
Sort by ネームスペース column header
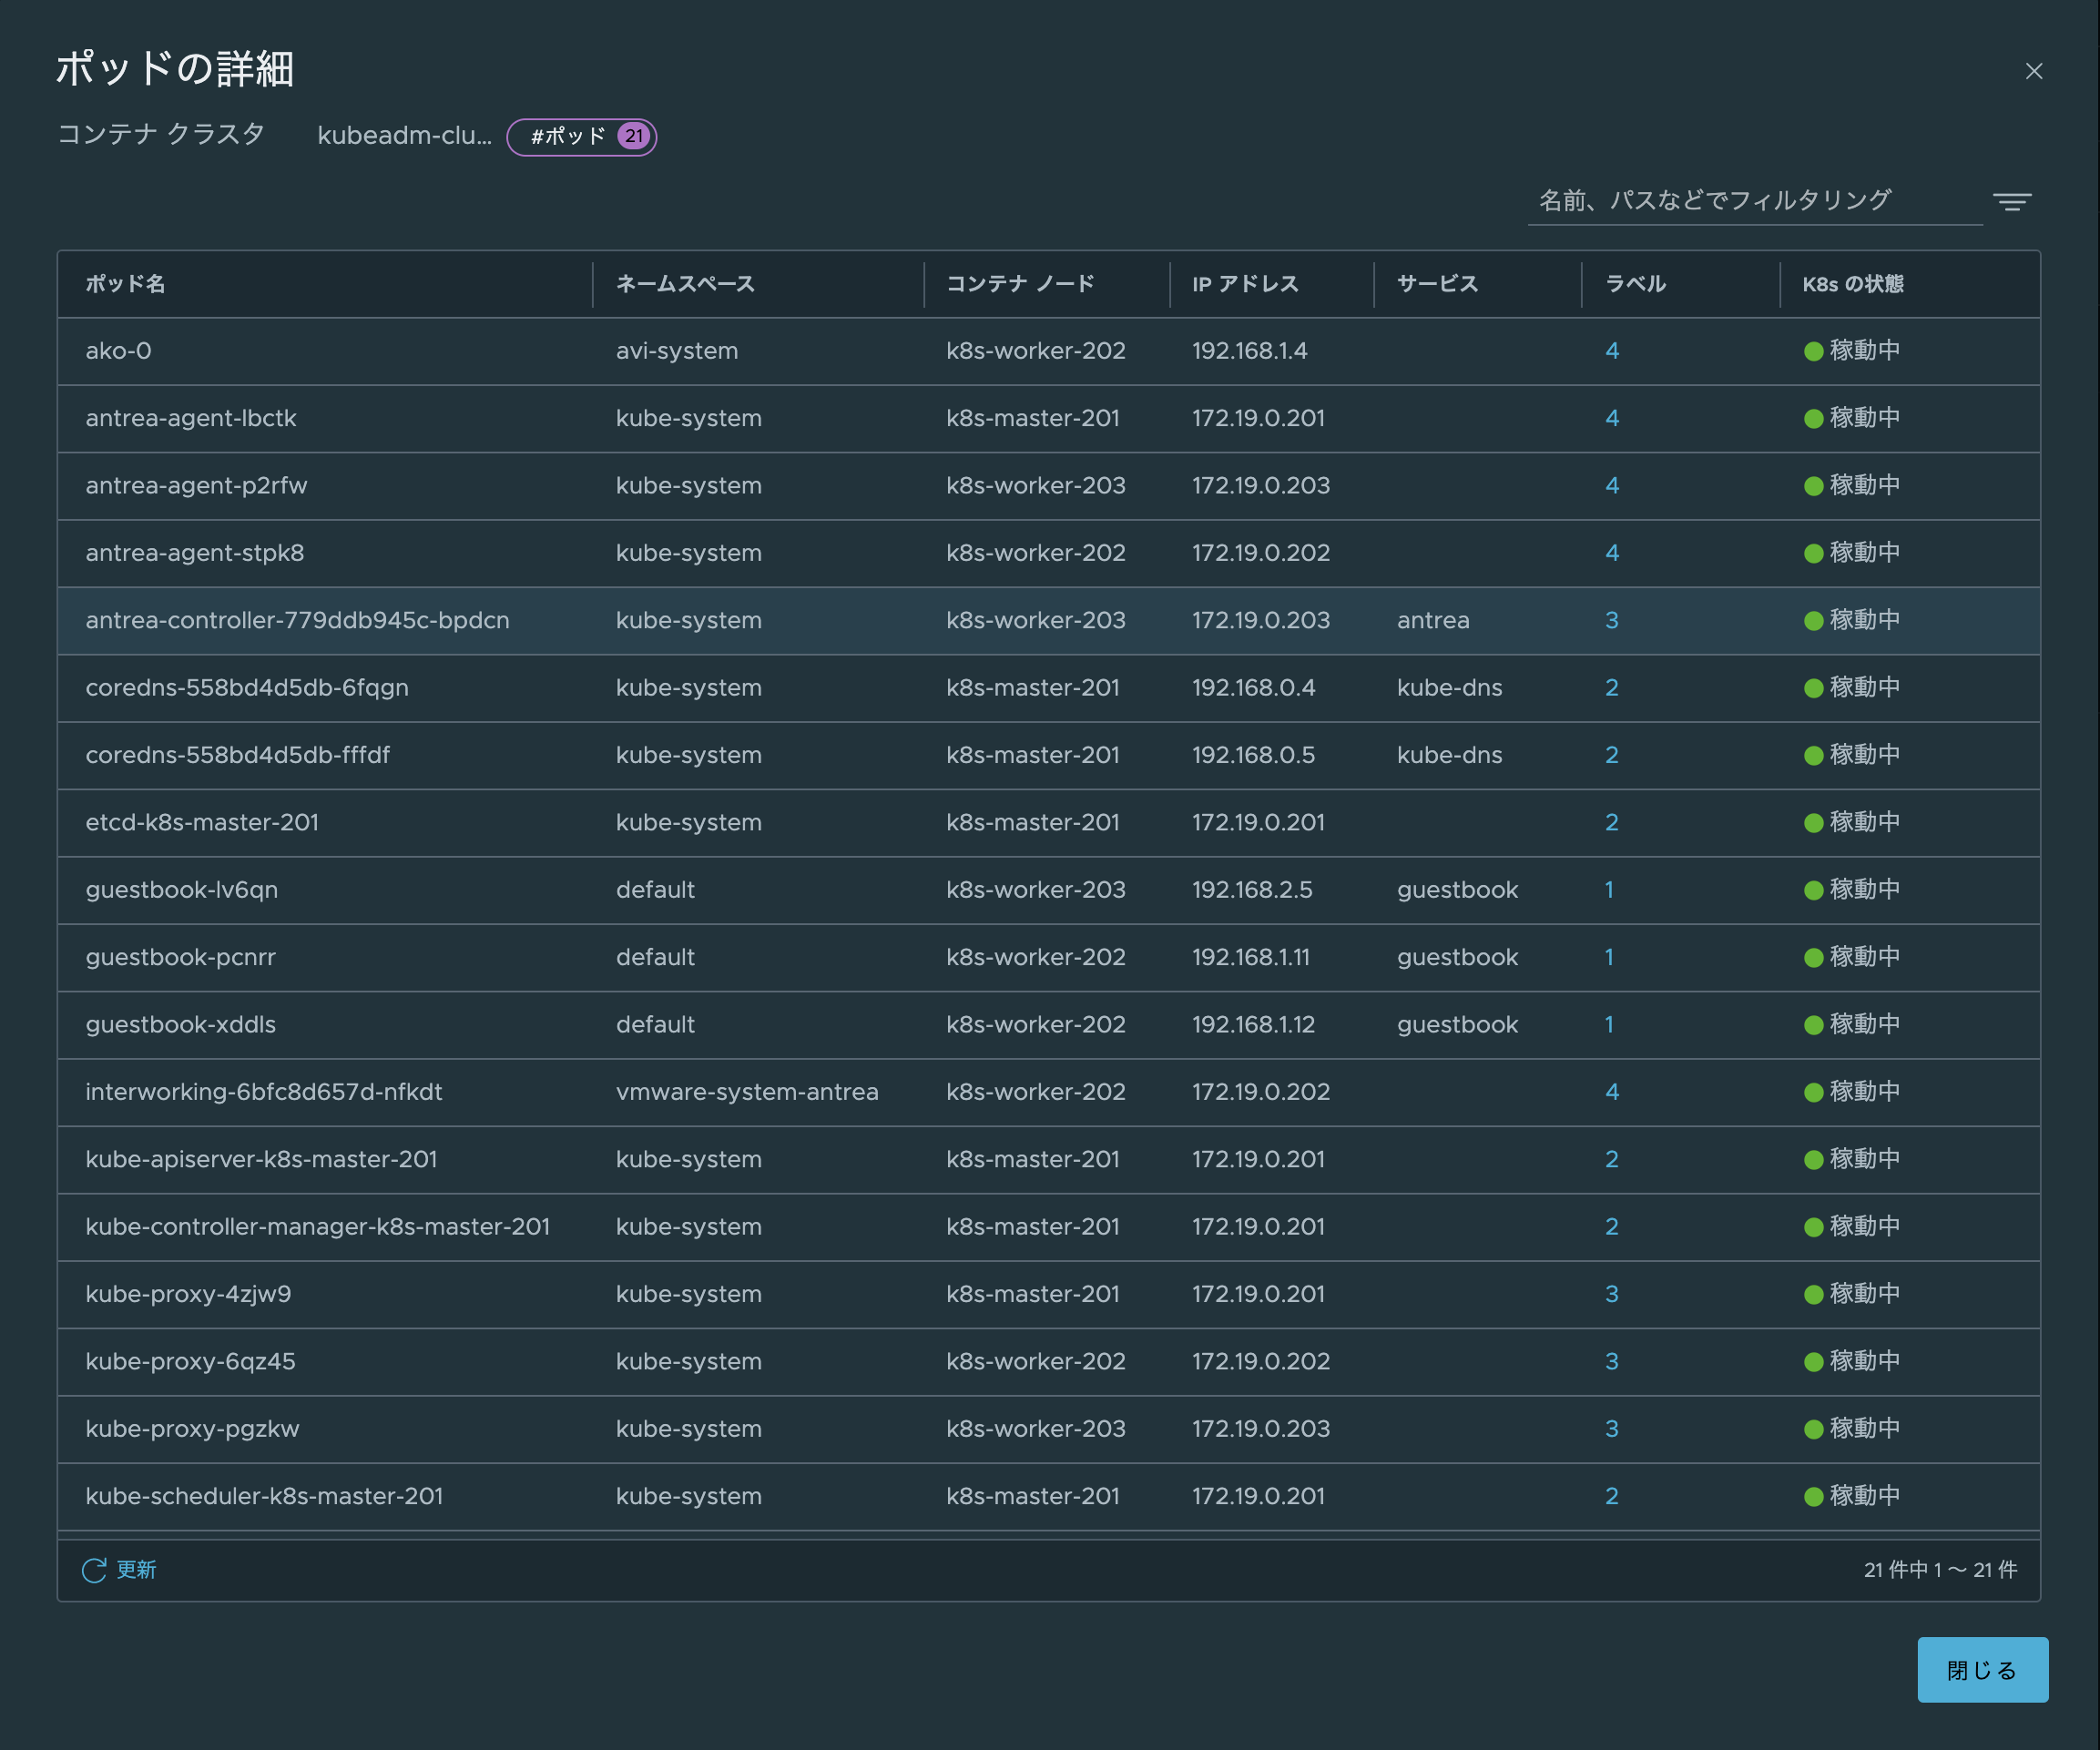pos(685,284)
